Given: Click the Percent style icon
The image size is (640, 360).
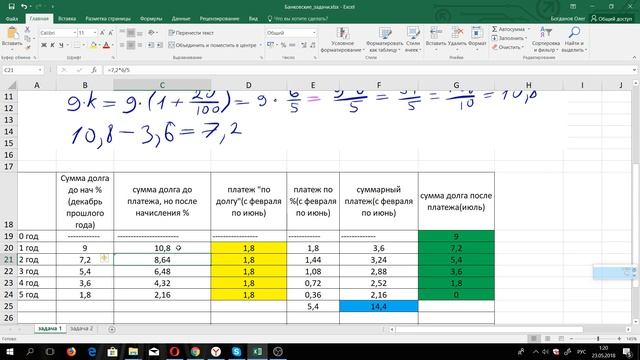Looking at the screenshot, I should pyautogui.click(x=283, y=45).
